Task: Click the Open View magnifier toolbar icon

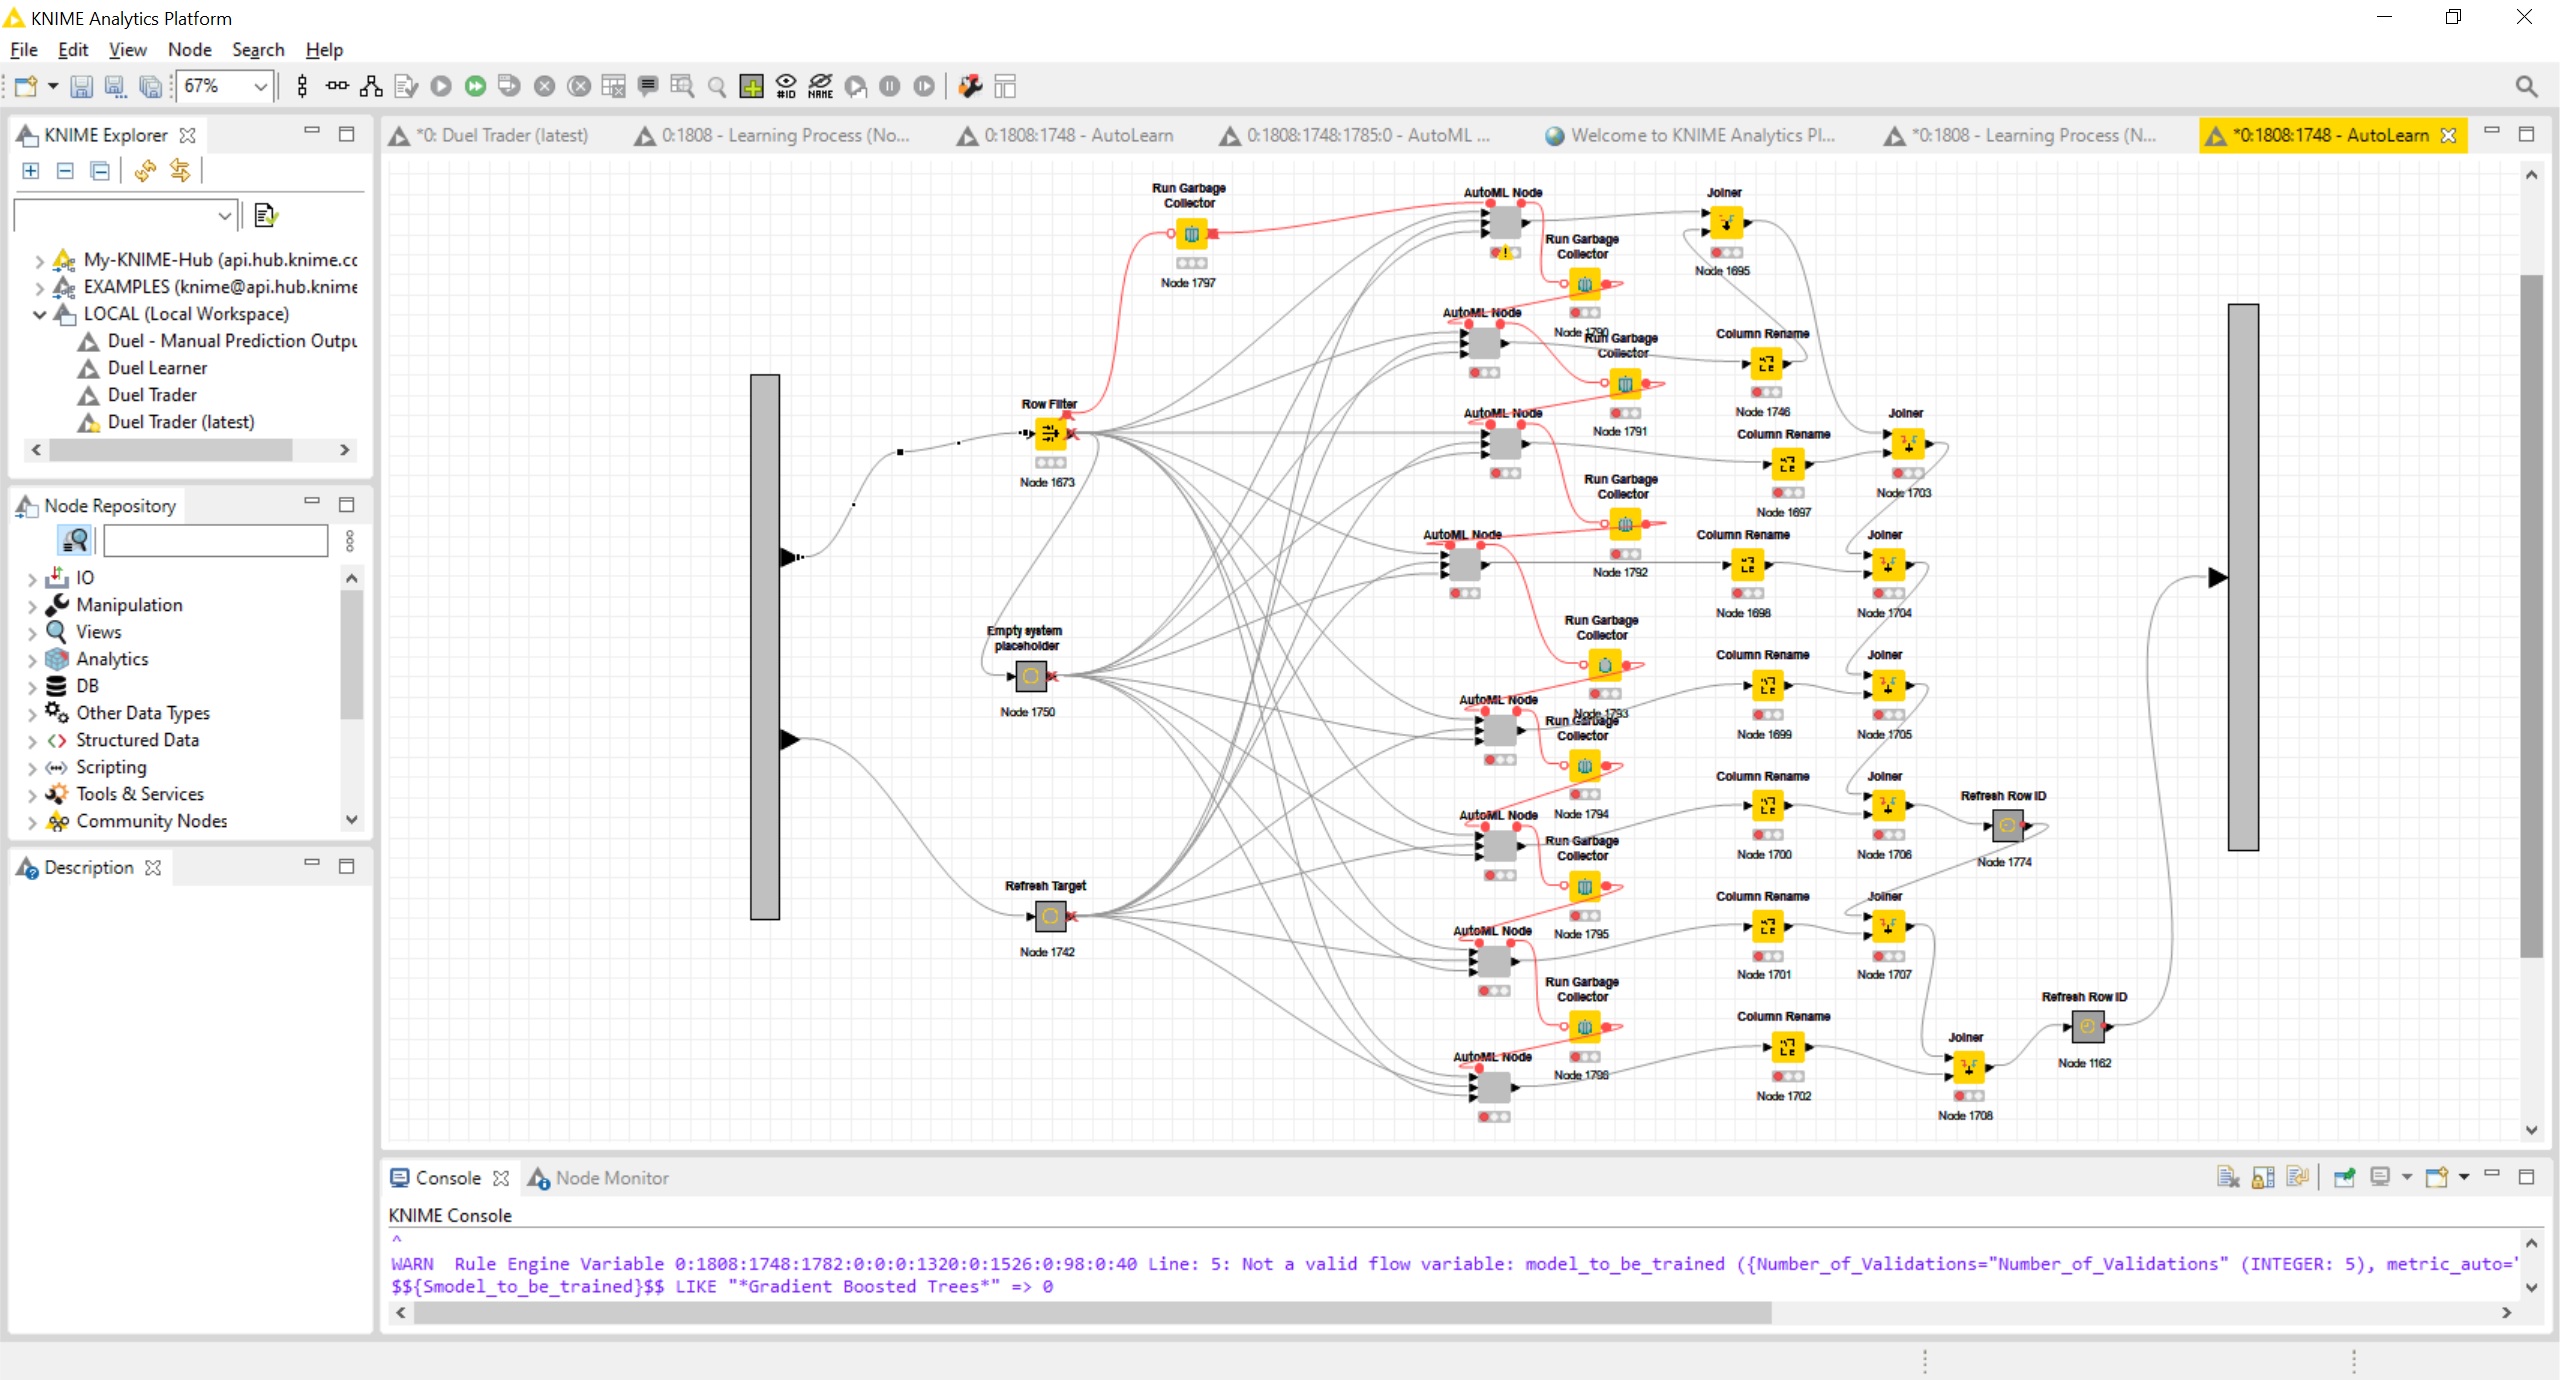Action: (717, 87)
